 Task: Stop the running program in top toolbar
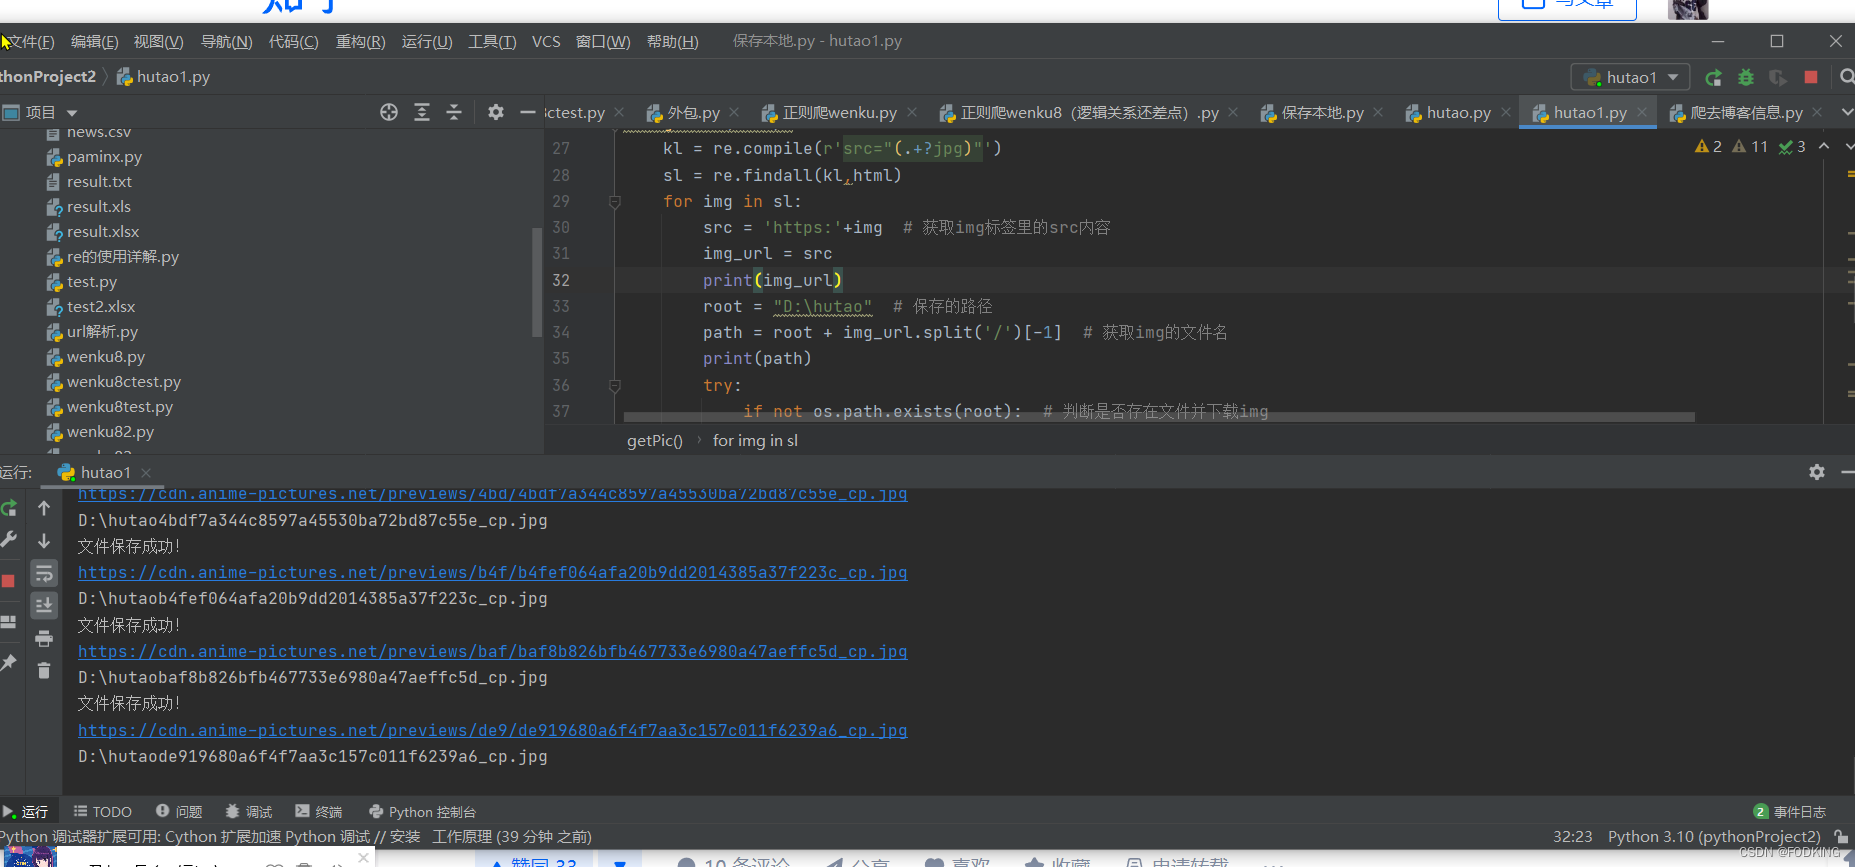(x=1811, y=77)
